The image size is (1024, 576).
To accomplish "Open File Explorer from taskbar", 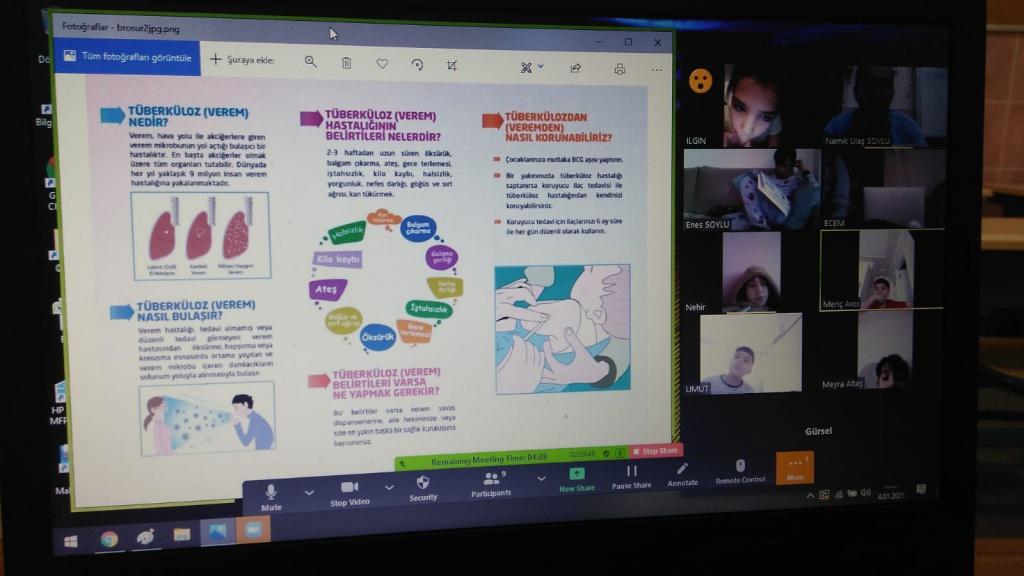I will [x=182, y=535].
